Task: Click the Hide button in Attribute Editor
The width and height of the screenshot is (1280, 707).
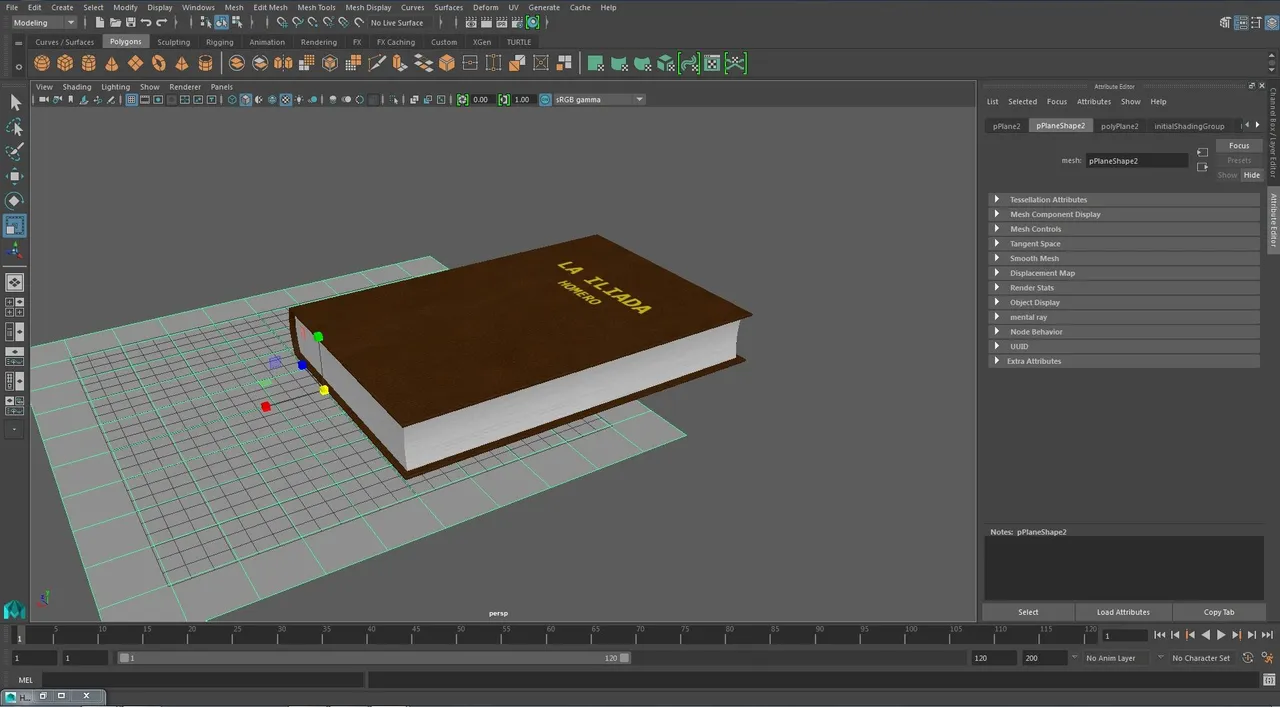Action: [x=1251, y=175]
